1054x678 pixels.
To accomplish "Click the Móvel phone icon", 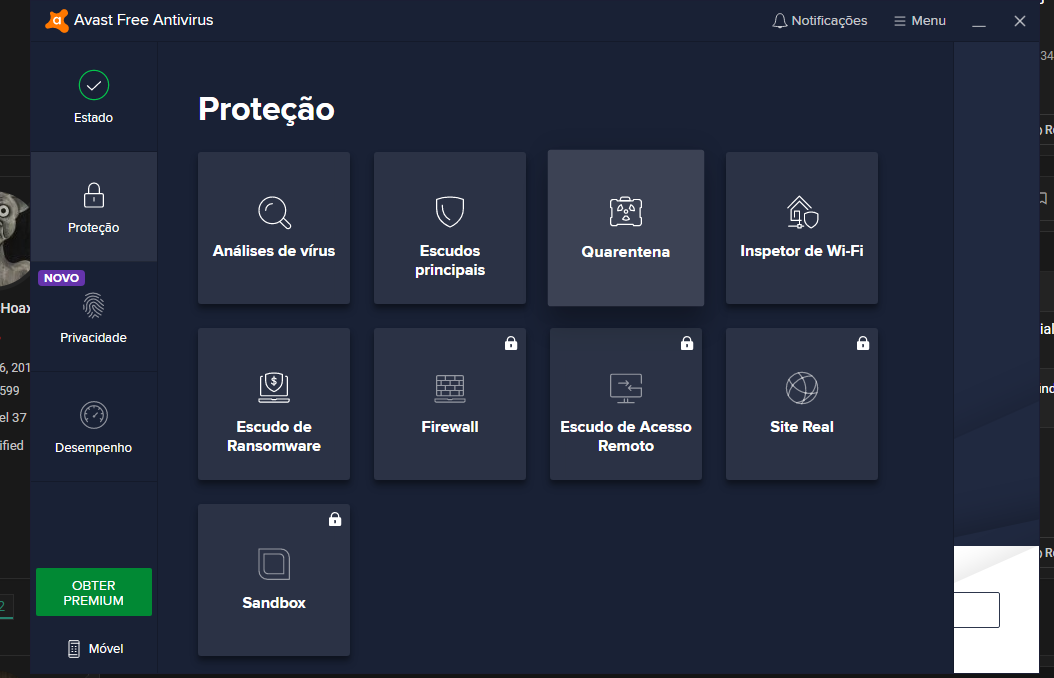I will tap(74, 648).
